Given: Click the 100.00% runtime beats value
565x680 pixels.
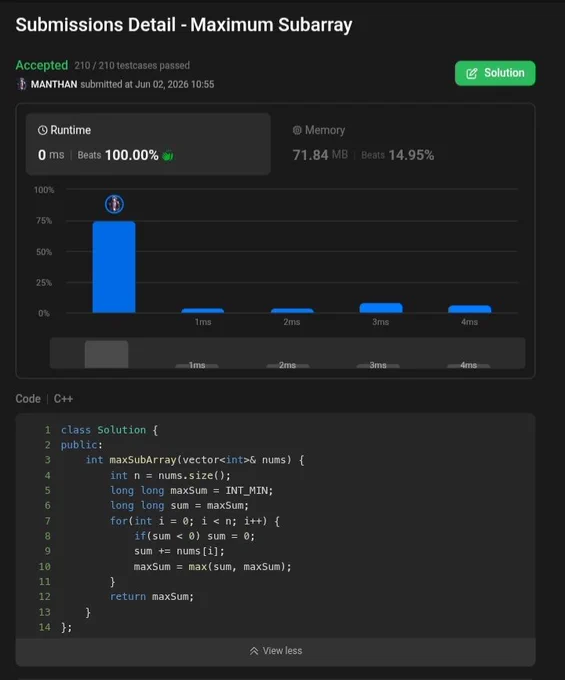Looking at the screenshot, I should point(131,155).
